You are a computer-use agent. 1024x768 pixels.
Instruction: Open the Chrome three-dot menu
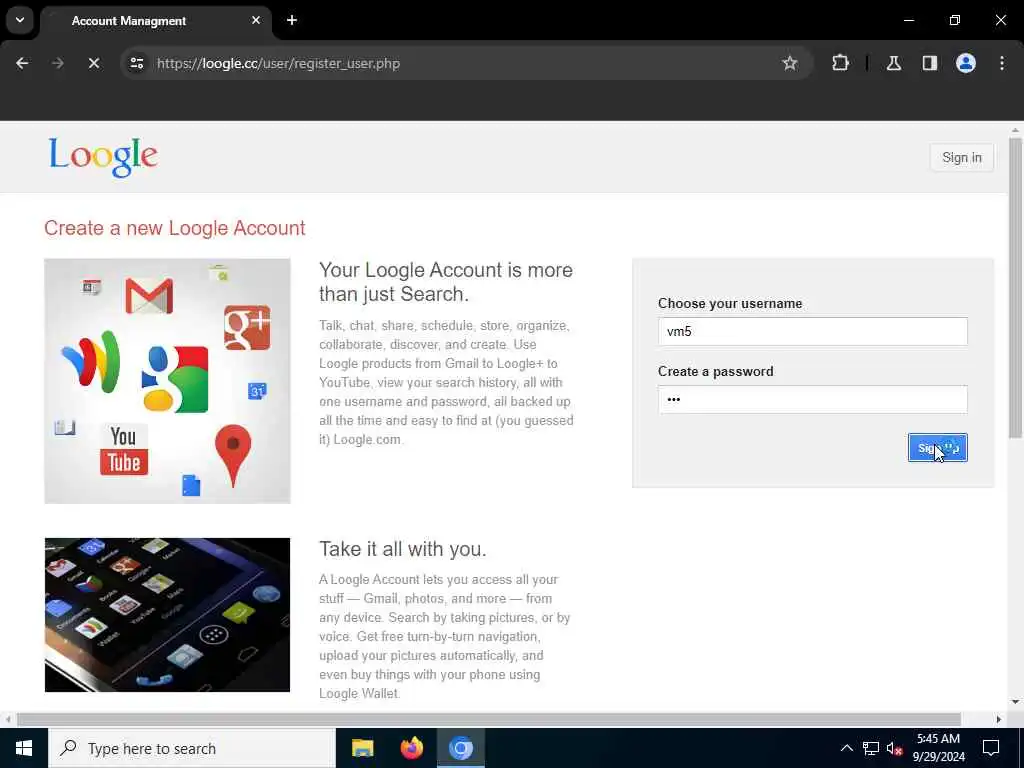click(x=1002, y=63)
